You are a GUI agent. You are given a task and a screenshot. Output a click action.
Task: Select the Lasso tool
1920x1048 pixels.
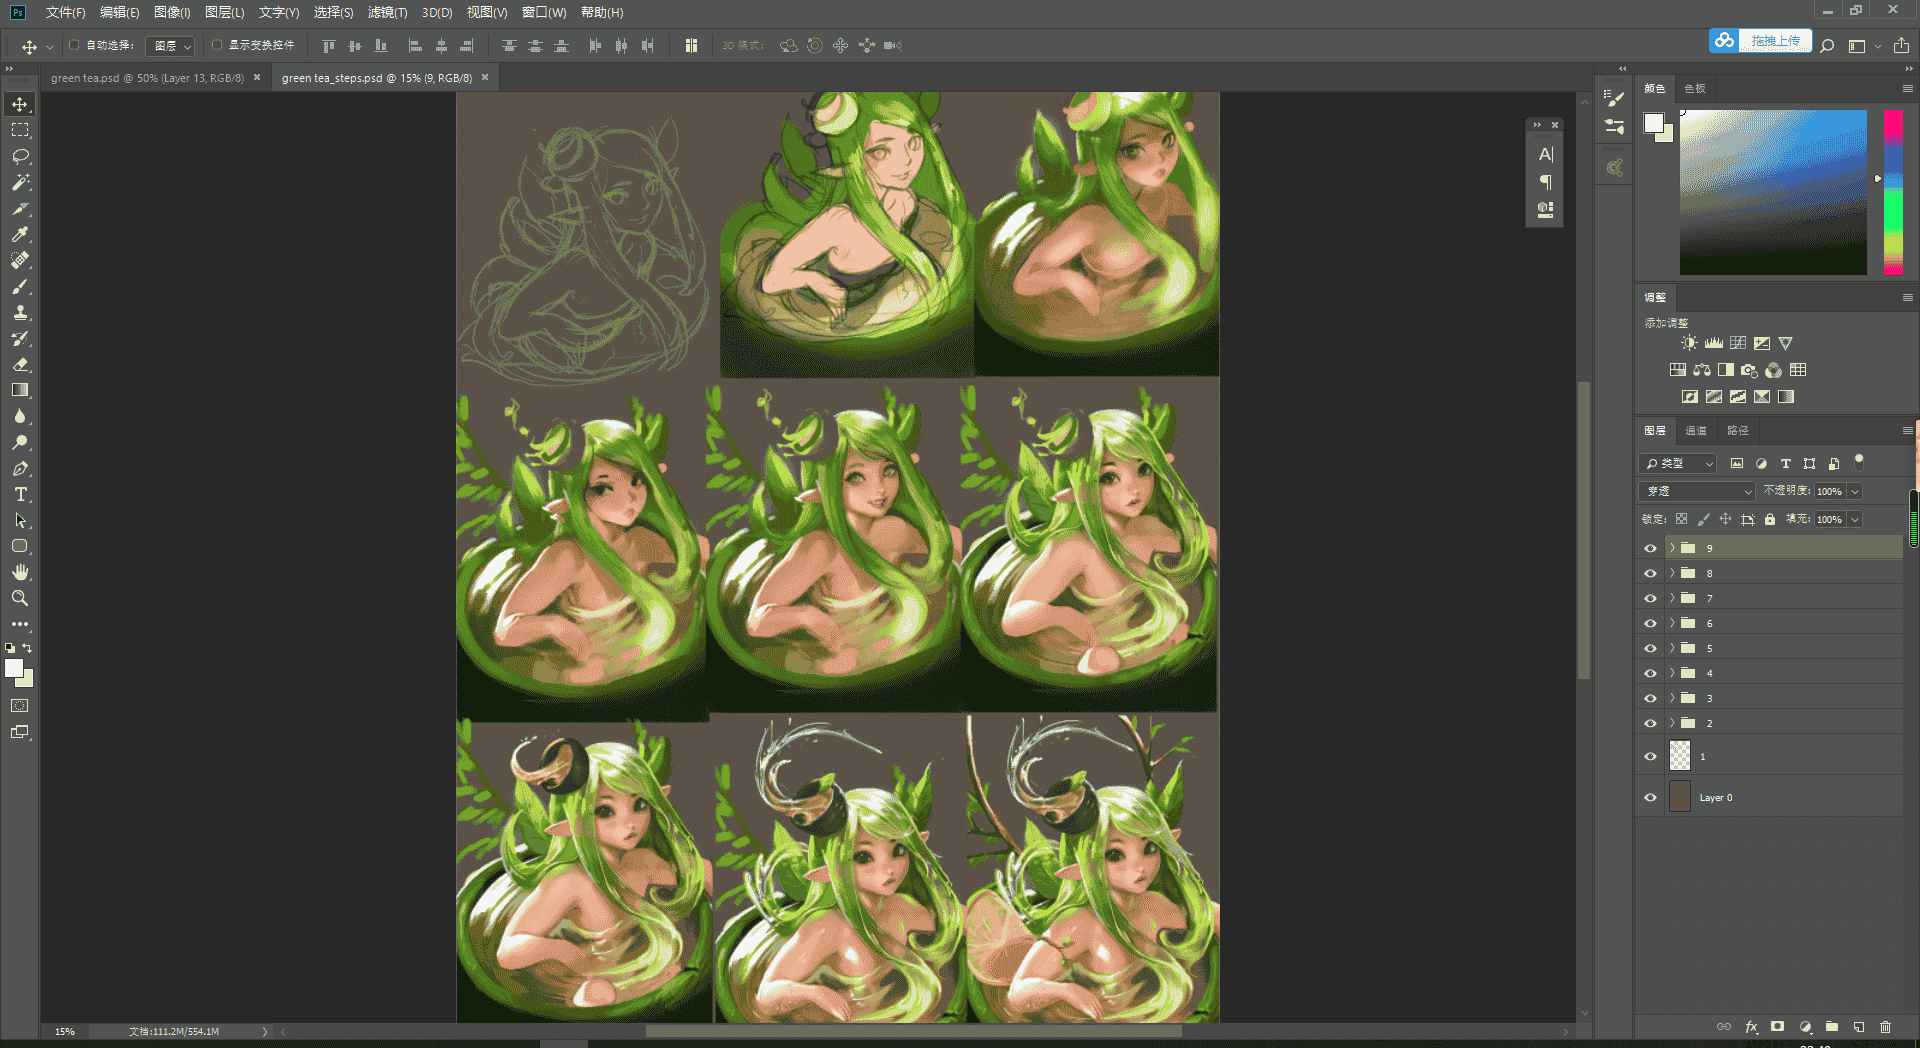20,156
